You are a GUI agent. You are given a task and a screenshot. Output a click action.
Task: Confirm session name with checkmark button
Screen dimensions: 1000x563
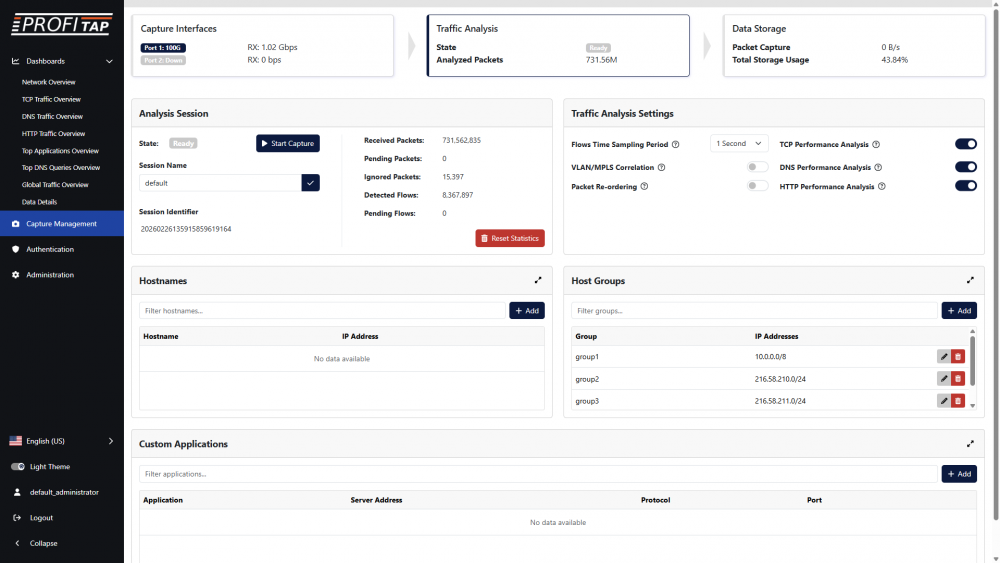click(x=310, y=183)
